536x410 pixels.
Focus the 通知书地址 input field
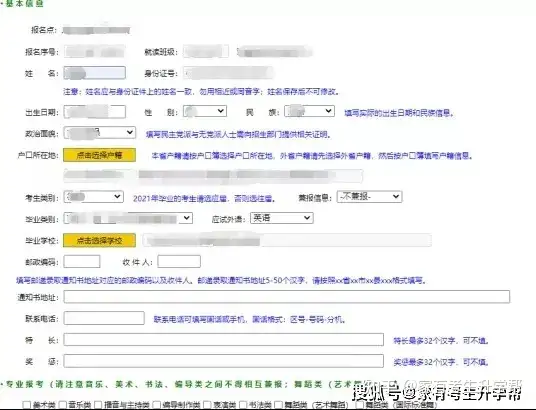287,296
